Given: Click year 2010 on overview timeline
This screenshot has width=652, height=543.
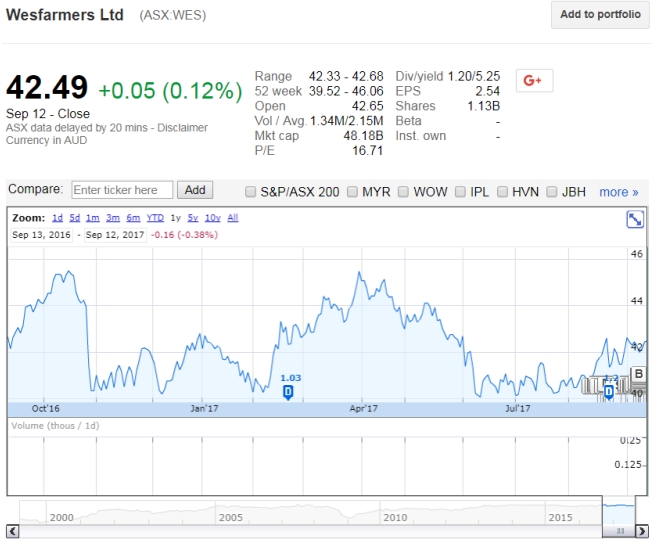Looking at the screenshot, I should (x=395, y=517).
